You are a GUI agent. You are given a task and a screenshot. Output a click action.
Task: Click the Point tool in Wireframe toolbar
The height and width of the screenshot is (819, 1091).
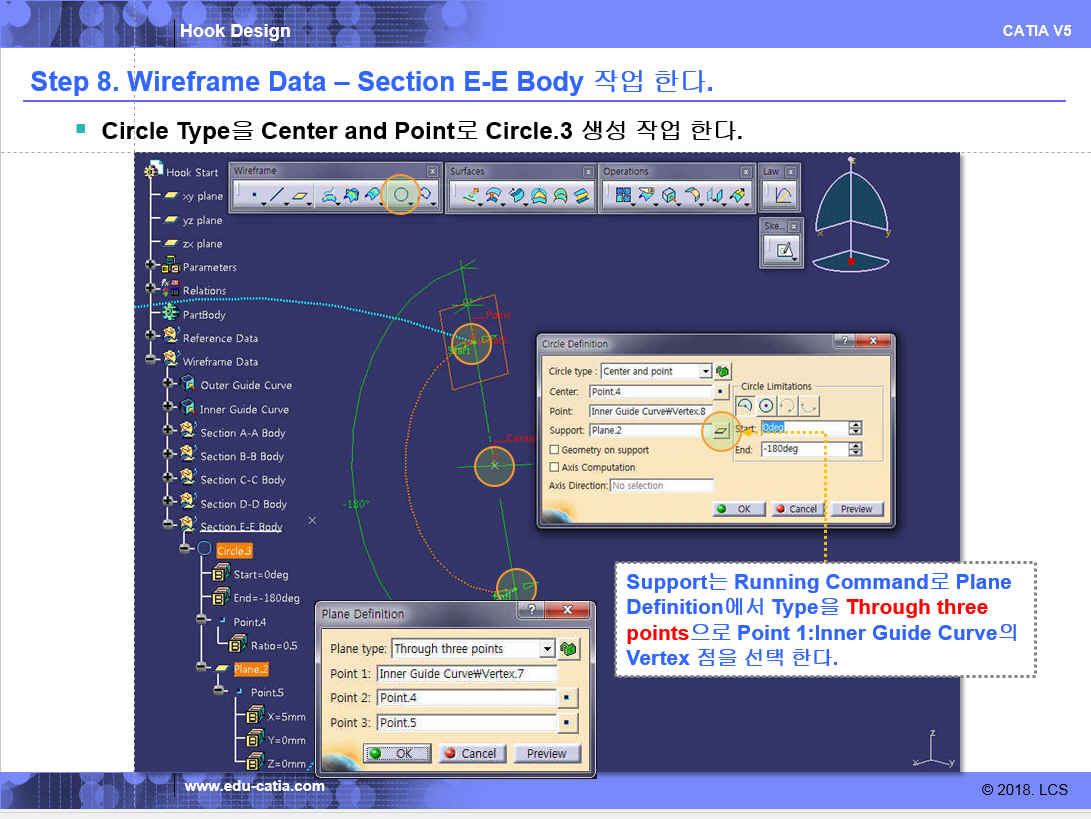(253, 196)
